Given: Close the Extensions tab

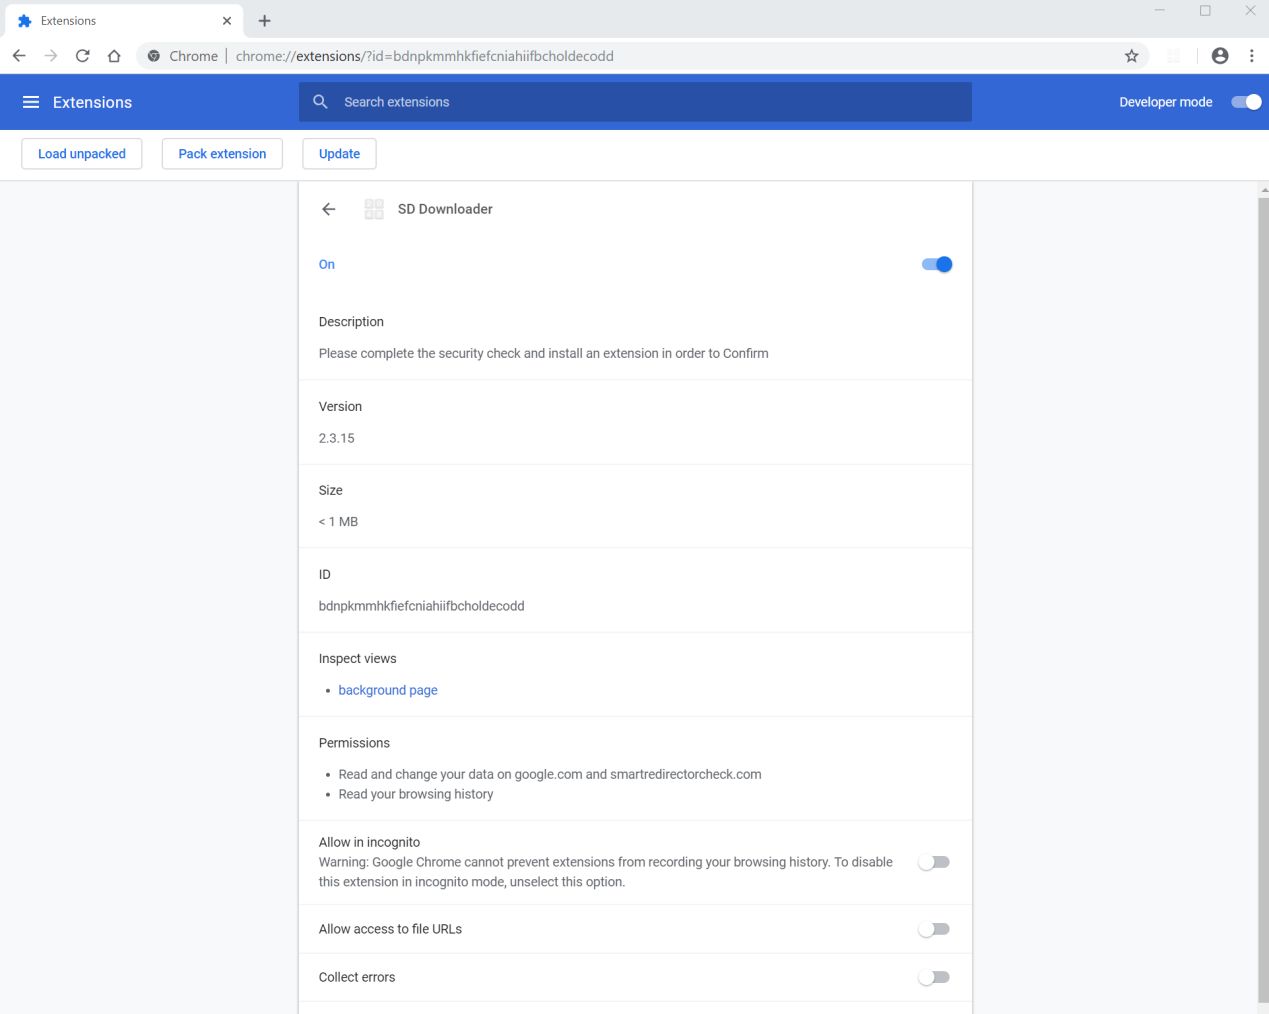Looking at the screenshot, I should point(227,21).
